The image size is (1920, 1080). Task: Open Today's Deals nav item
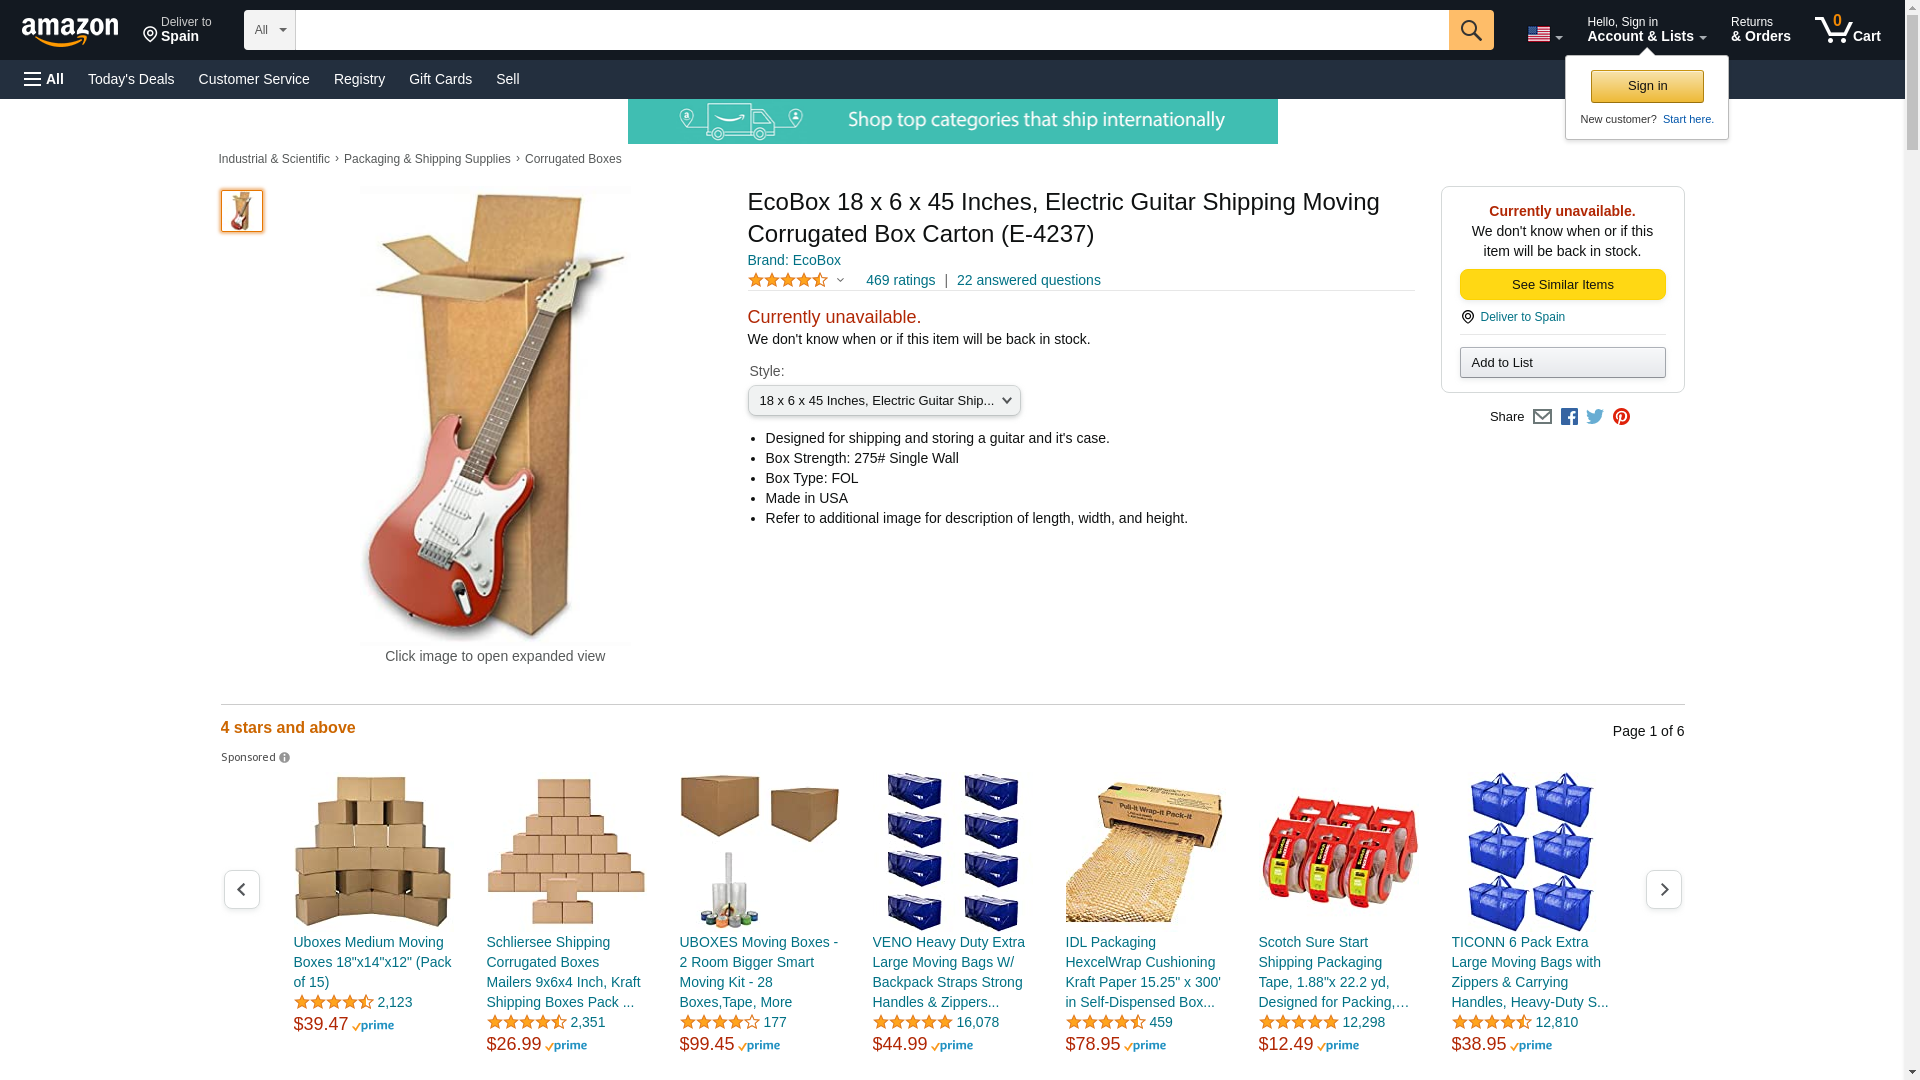point(131,79)
